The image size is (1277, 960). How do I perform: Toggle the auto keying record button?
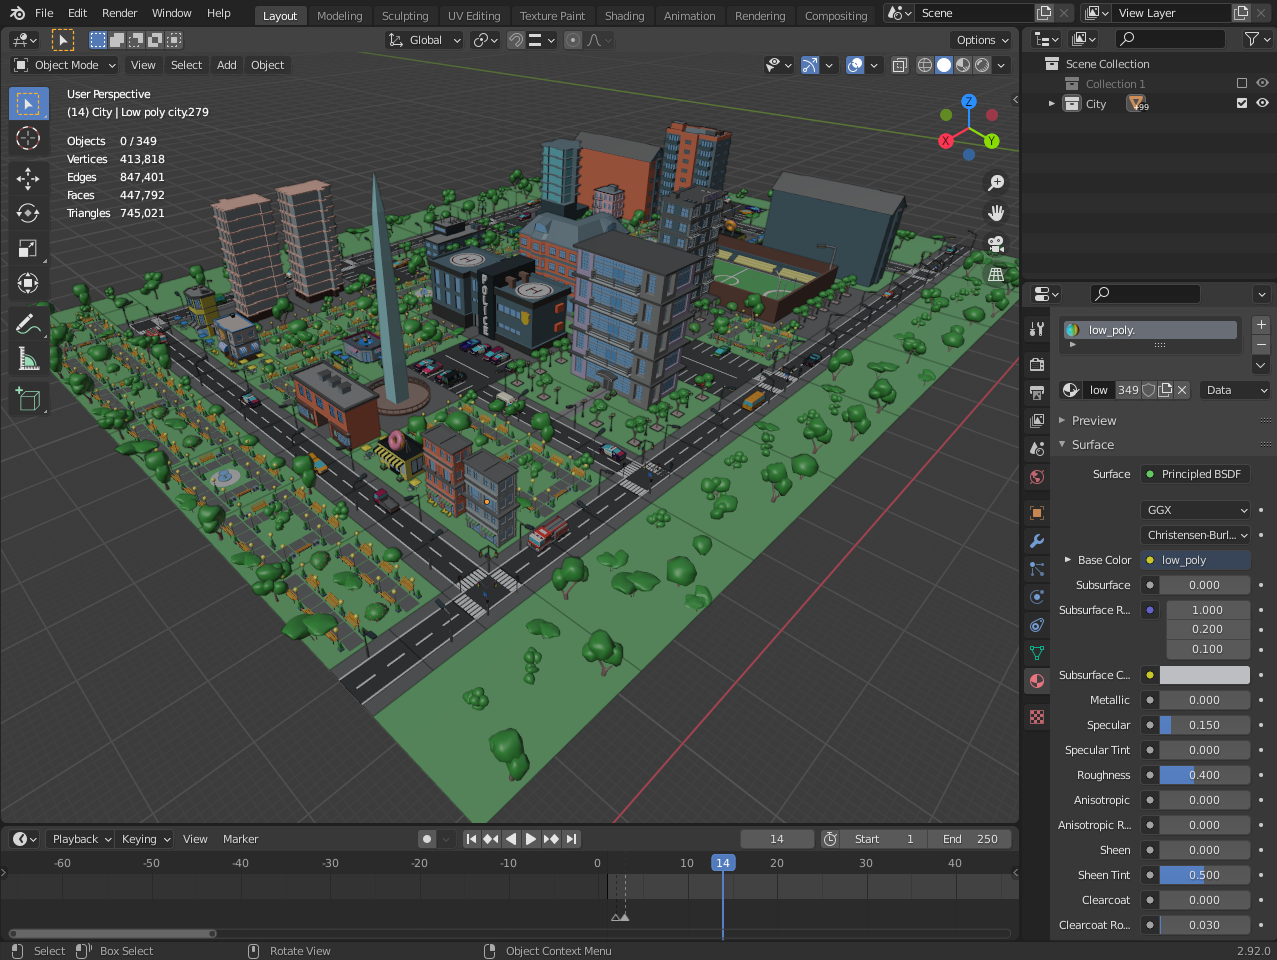pos(427,839)
